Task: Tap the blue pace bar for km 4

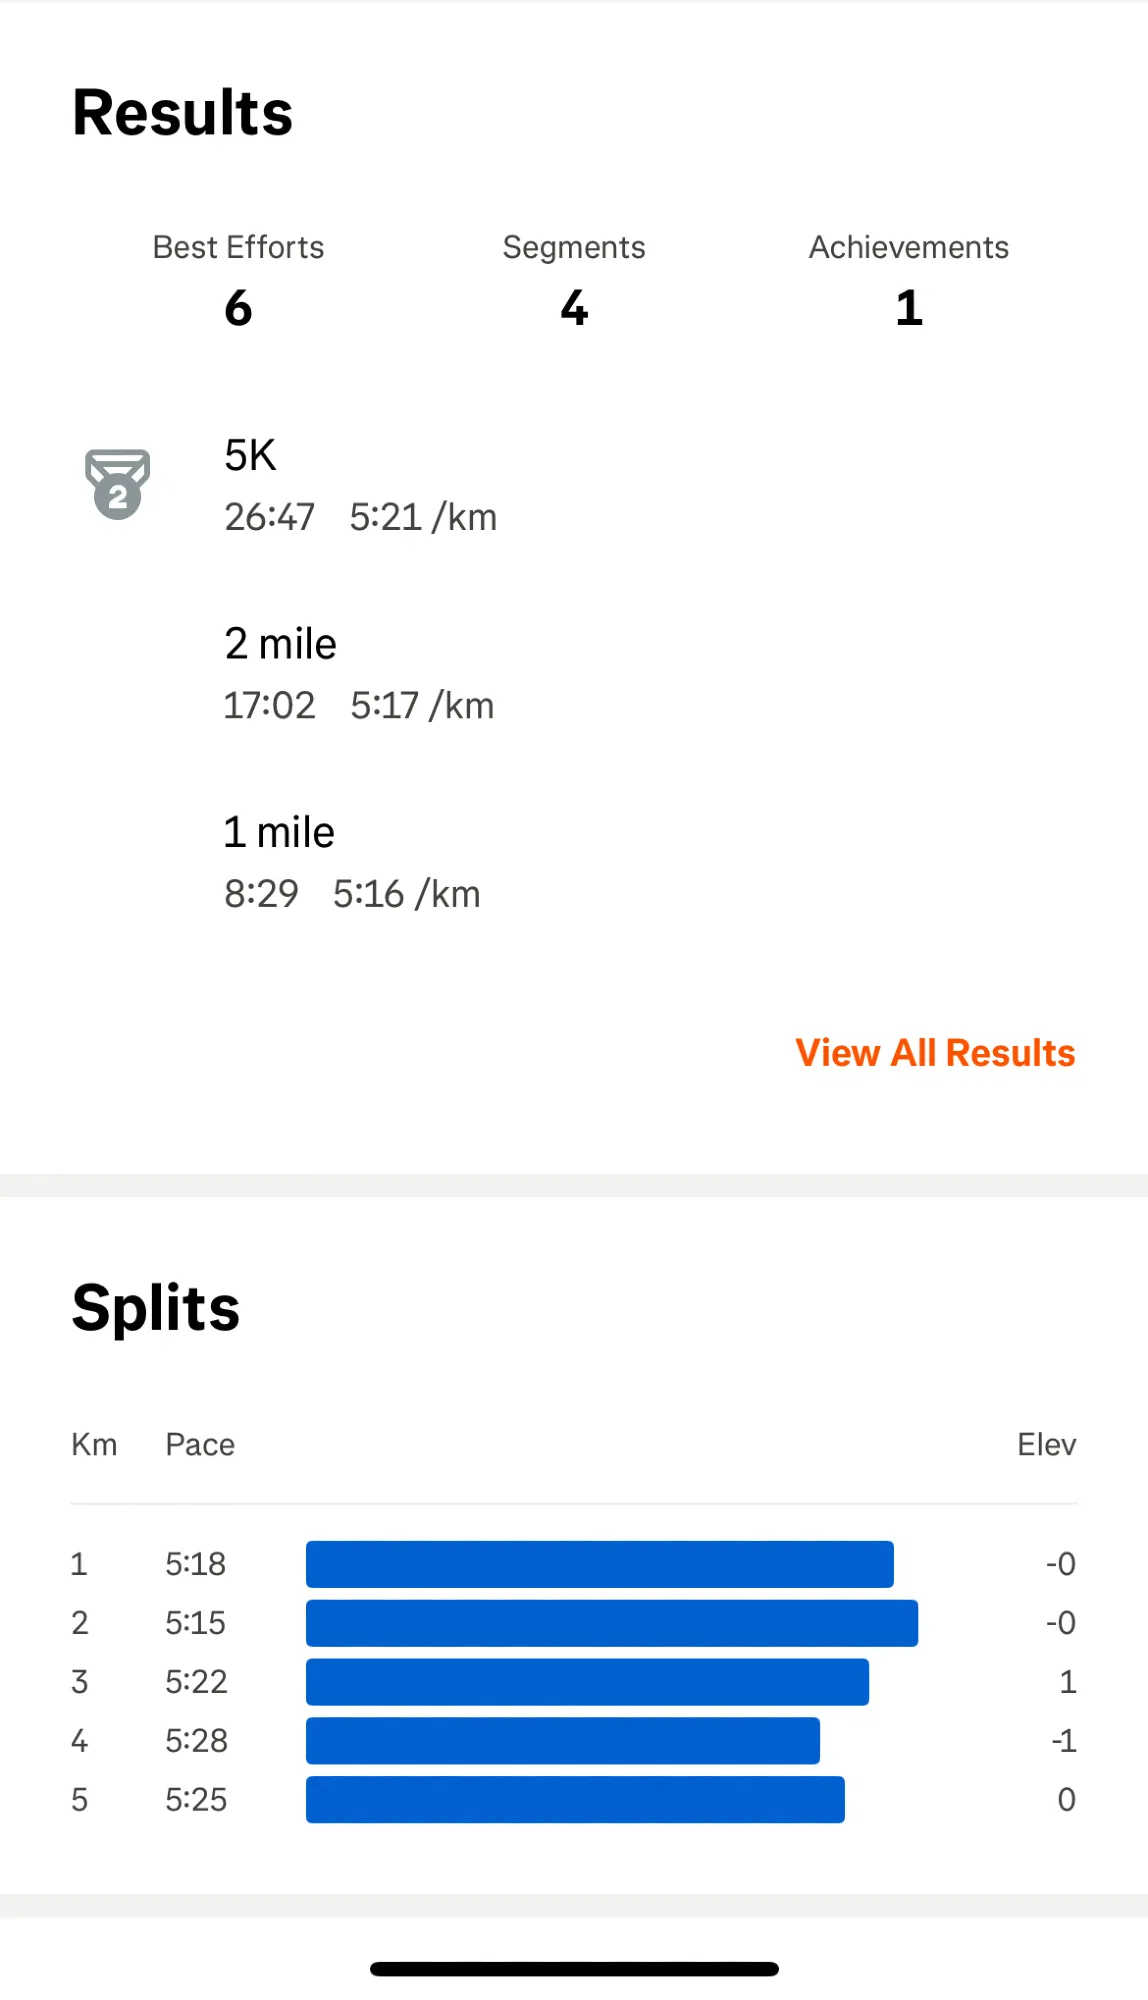Action: tap(563, 1741)
